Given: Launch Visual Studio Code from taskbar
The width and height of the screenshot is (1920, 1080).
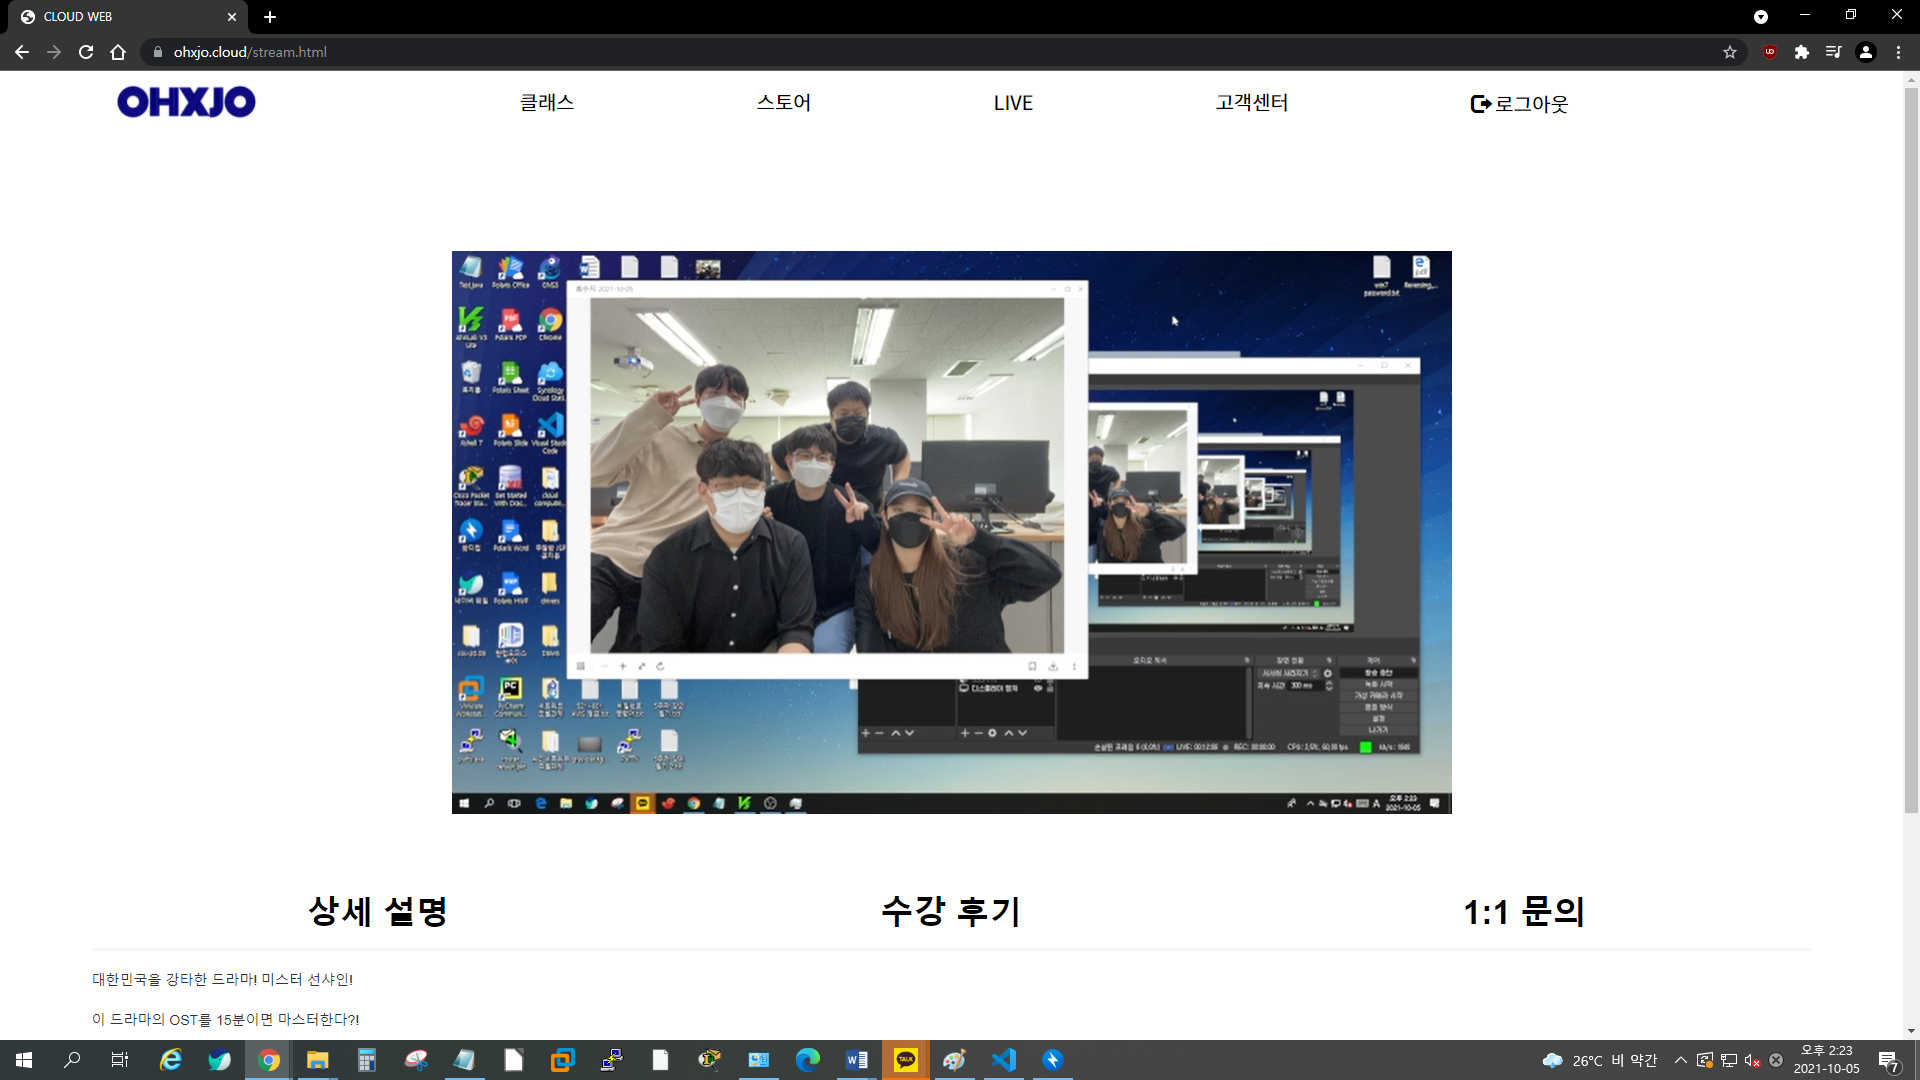Looking at the screenshot, I should (1004, 1060).
